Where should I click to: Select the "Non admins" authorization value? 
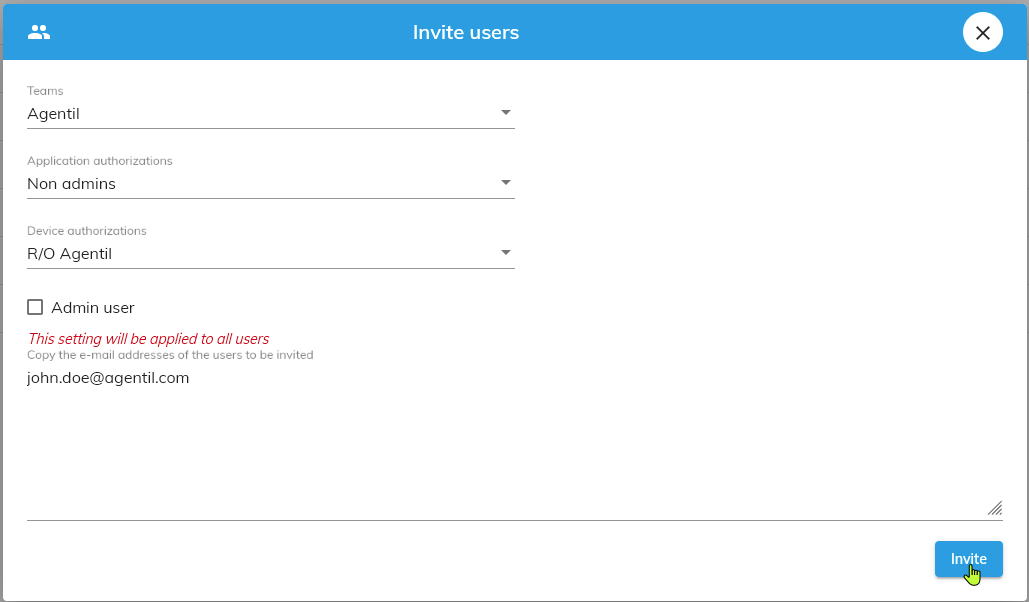pyautogui.click(x=72, y=184)
